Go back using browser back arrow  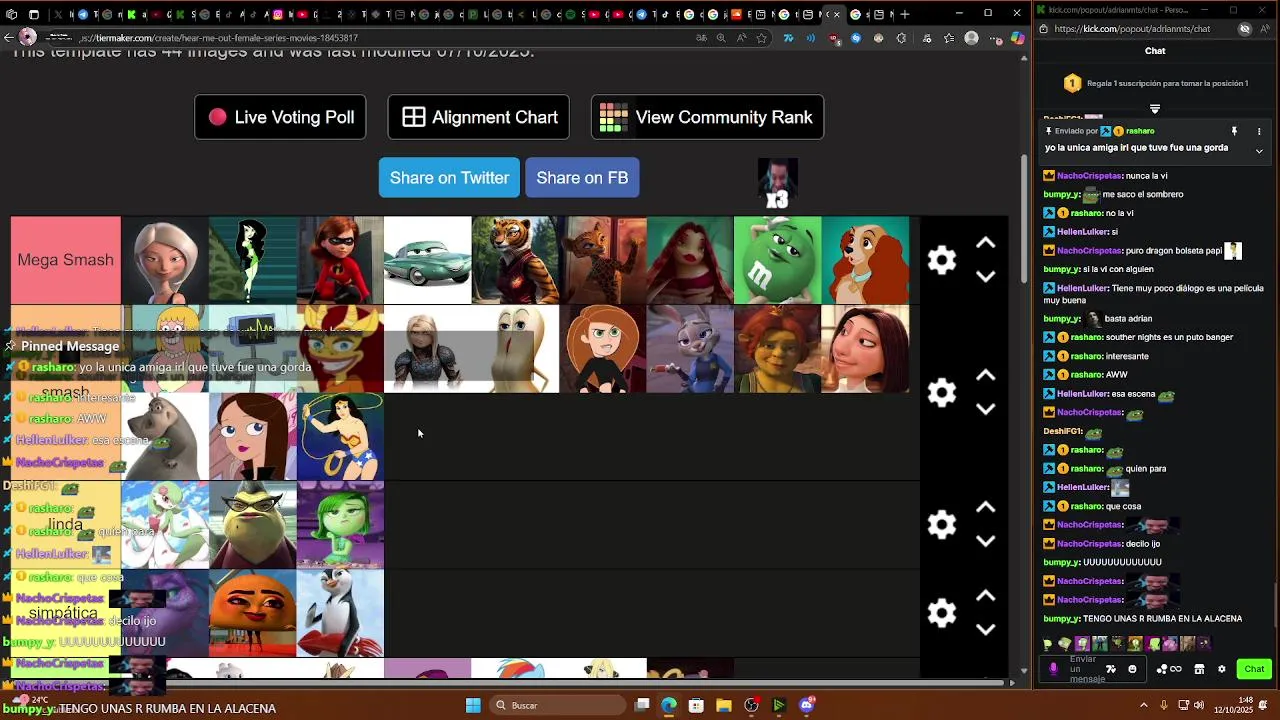coord(9,38)
